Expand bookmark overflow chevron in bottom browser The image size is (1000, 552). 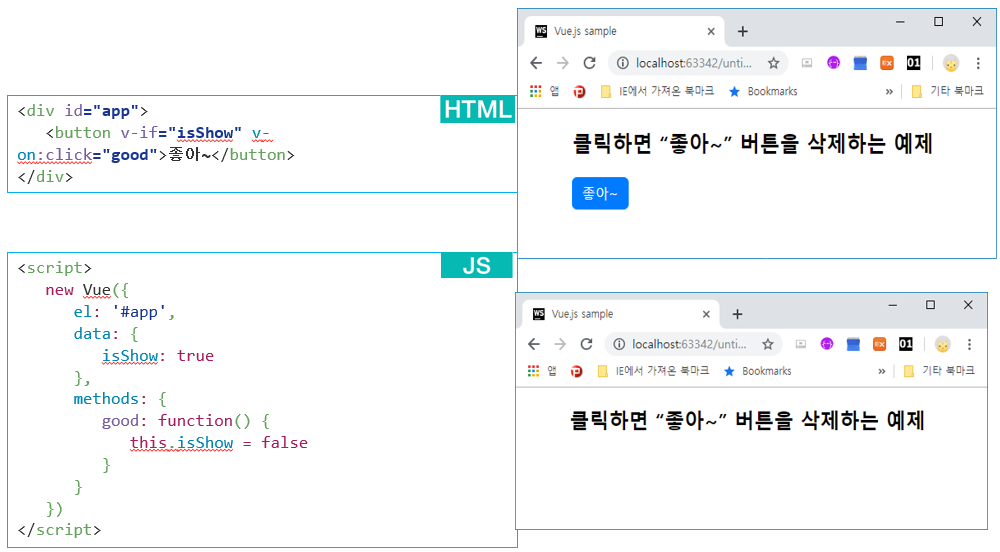coord(881,372)
